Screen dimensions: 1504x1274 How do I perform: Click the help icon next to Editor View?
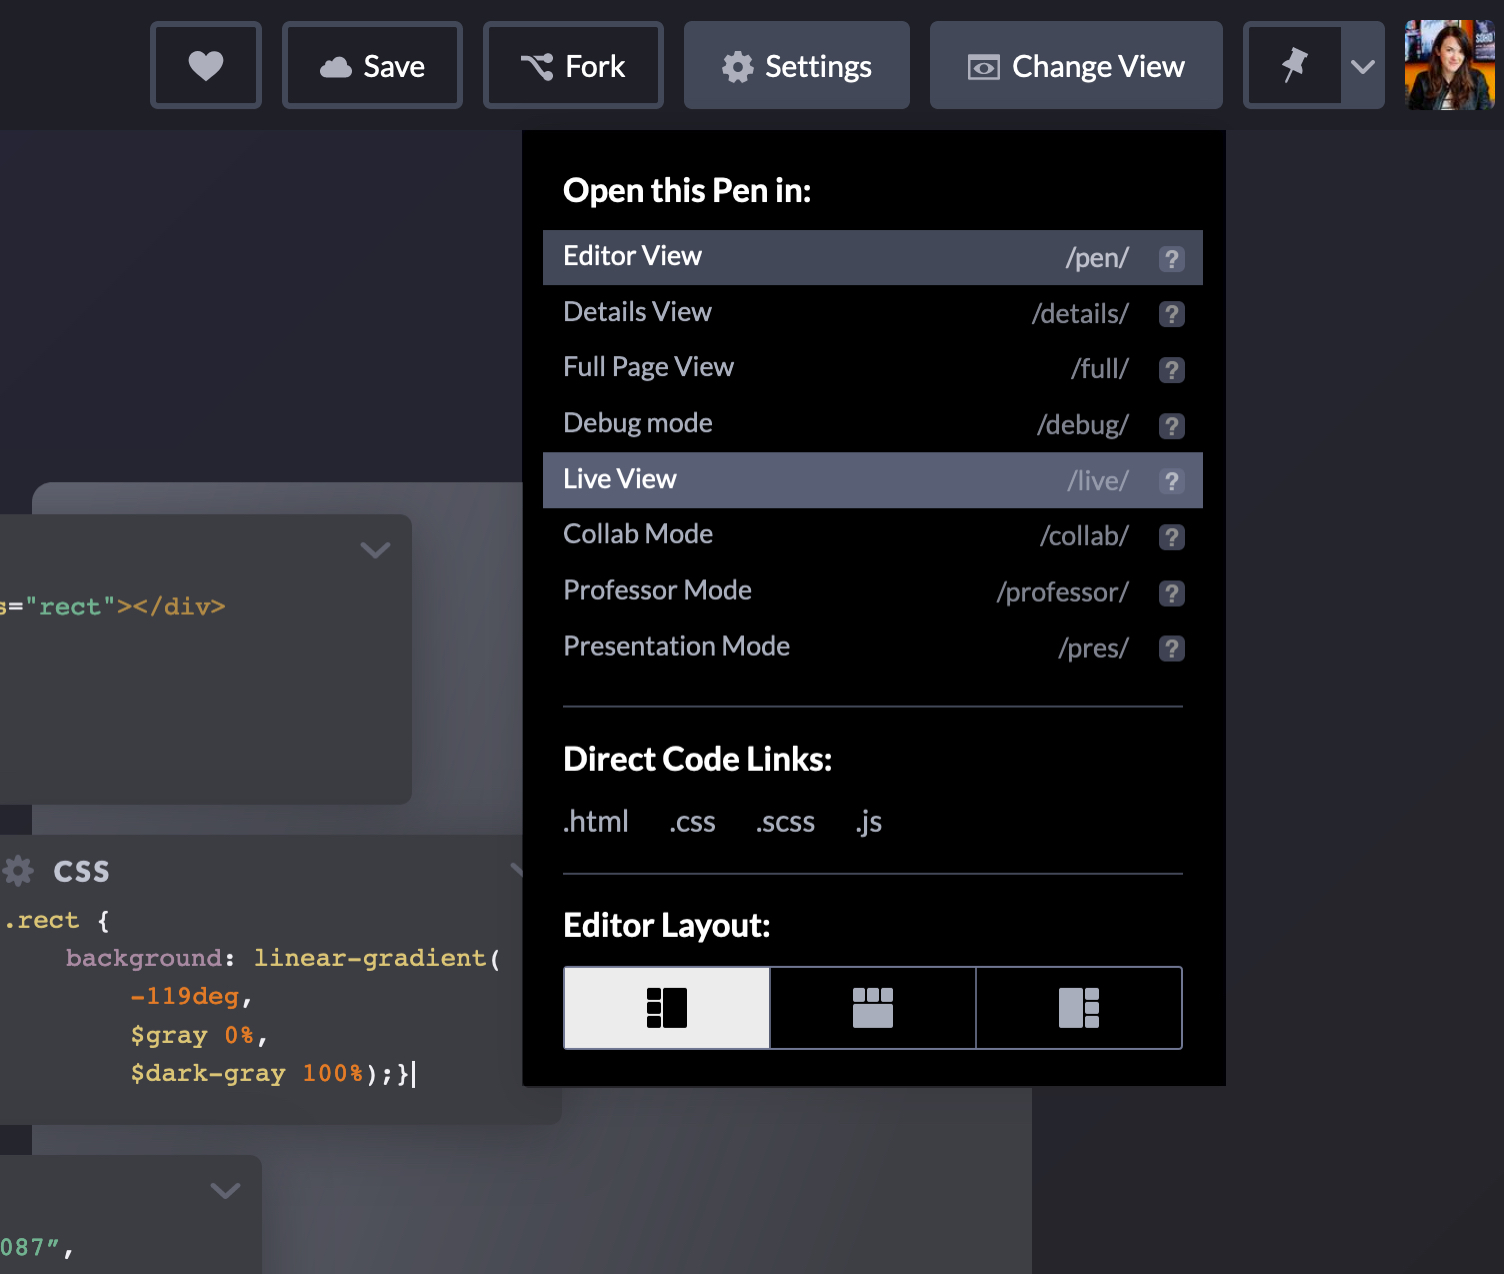[x=1171, y=258]
